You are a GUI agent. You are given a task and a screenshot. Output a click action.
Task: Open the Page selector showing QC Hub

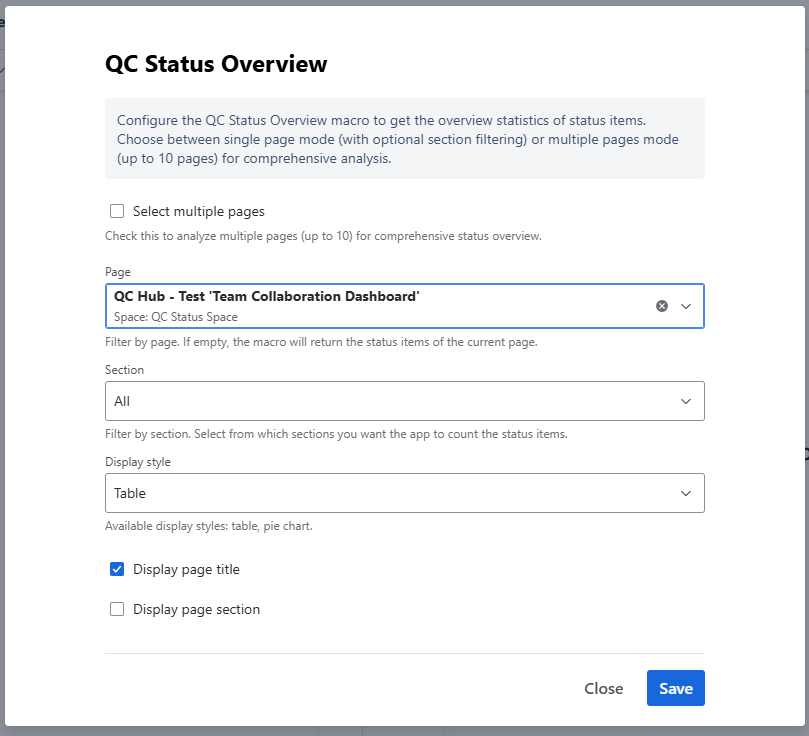click(x=370, y=306)
